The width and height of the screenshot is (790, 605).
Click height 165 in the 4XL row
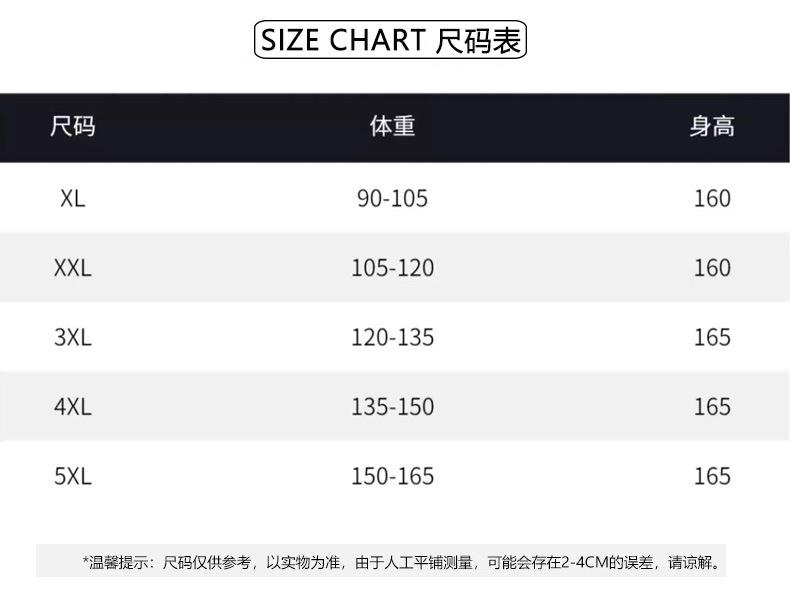click(712, 407)
